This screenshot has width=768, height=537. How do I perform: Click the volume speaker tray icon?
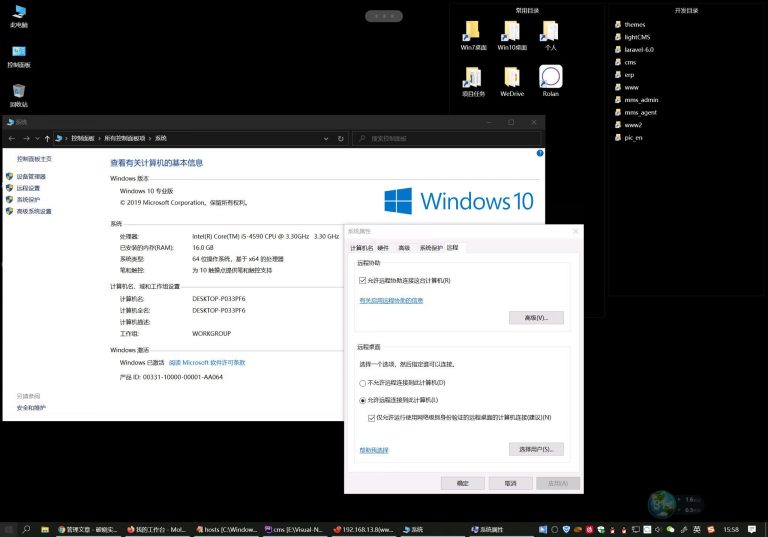click(x=658, y=529)
